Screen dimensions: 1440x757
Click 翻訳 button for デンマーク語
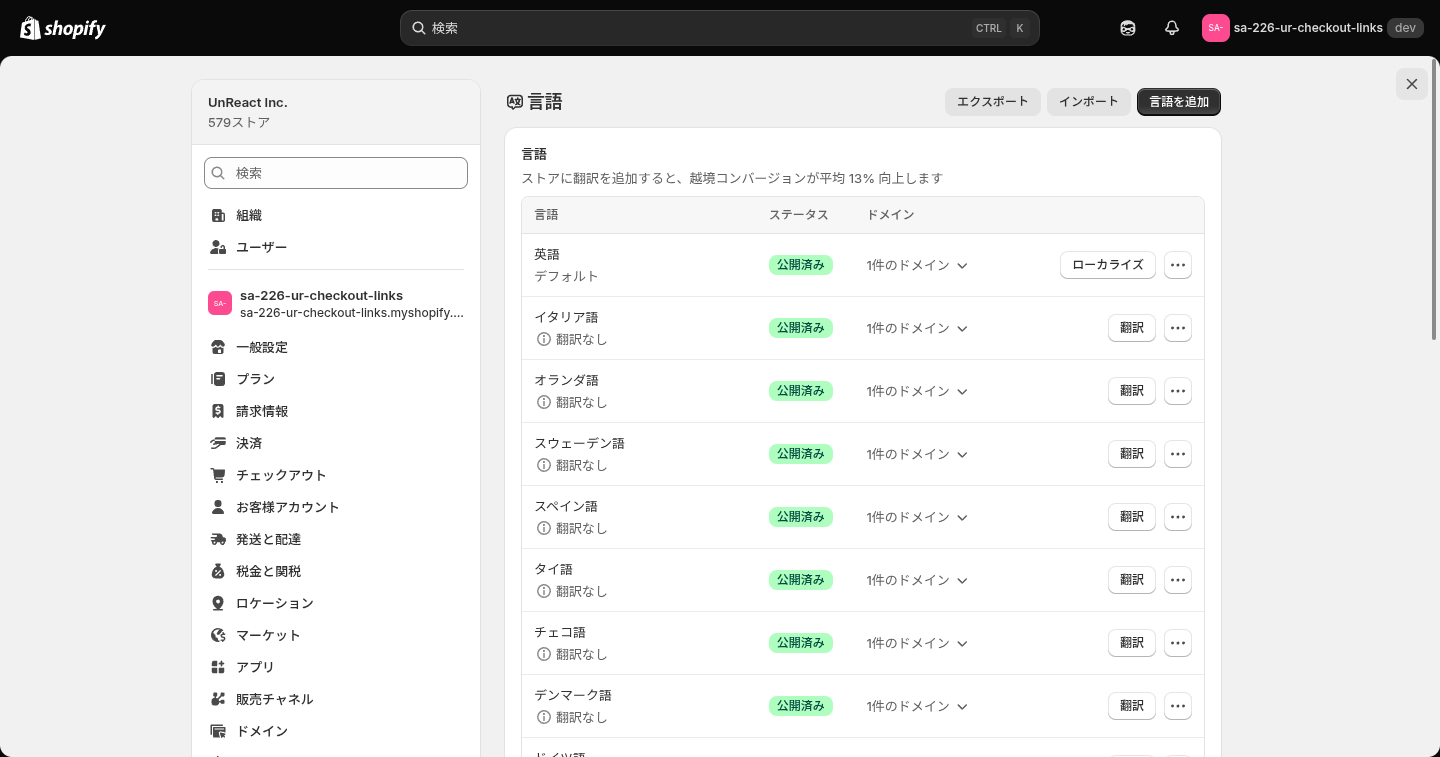click(x=1132, y=706)
